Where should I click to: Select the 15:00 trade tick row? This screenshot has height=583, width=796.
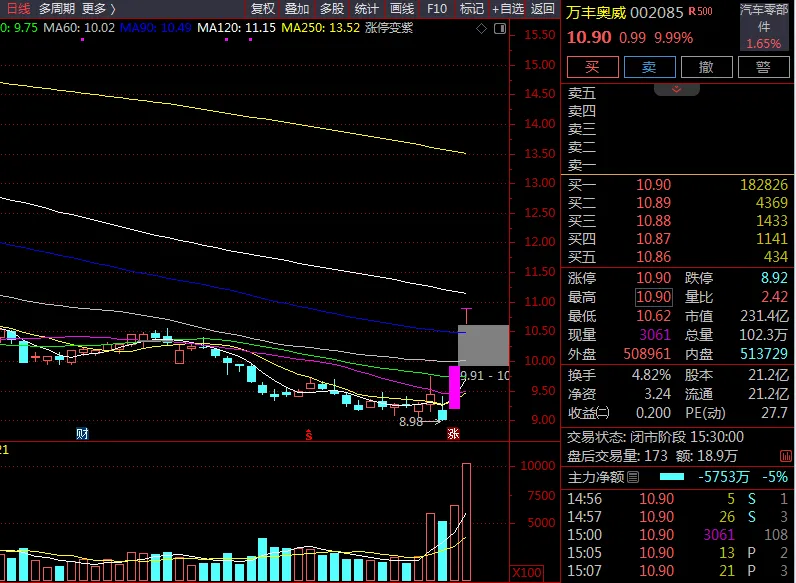click(x=678, y=535)
